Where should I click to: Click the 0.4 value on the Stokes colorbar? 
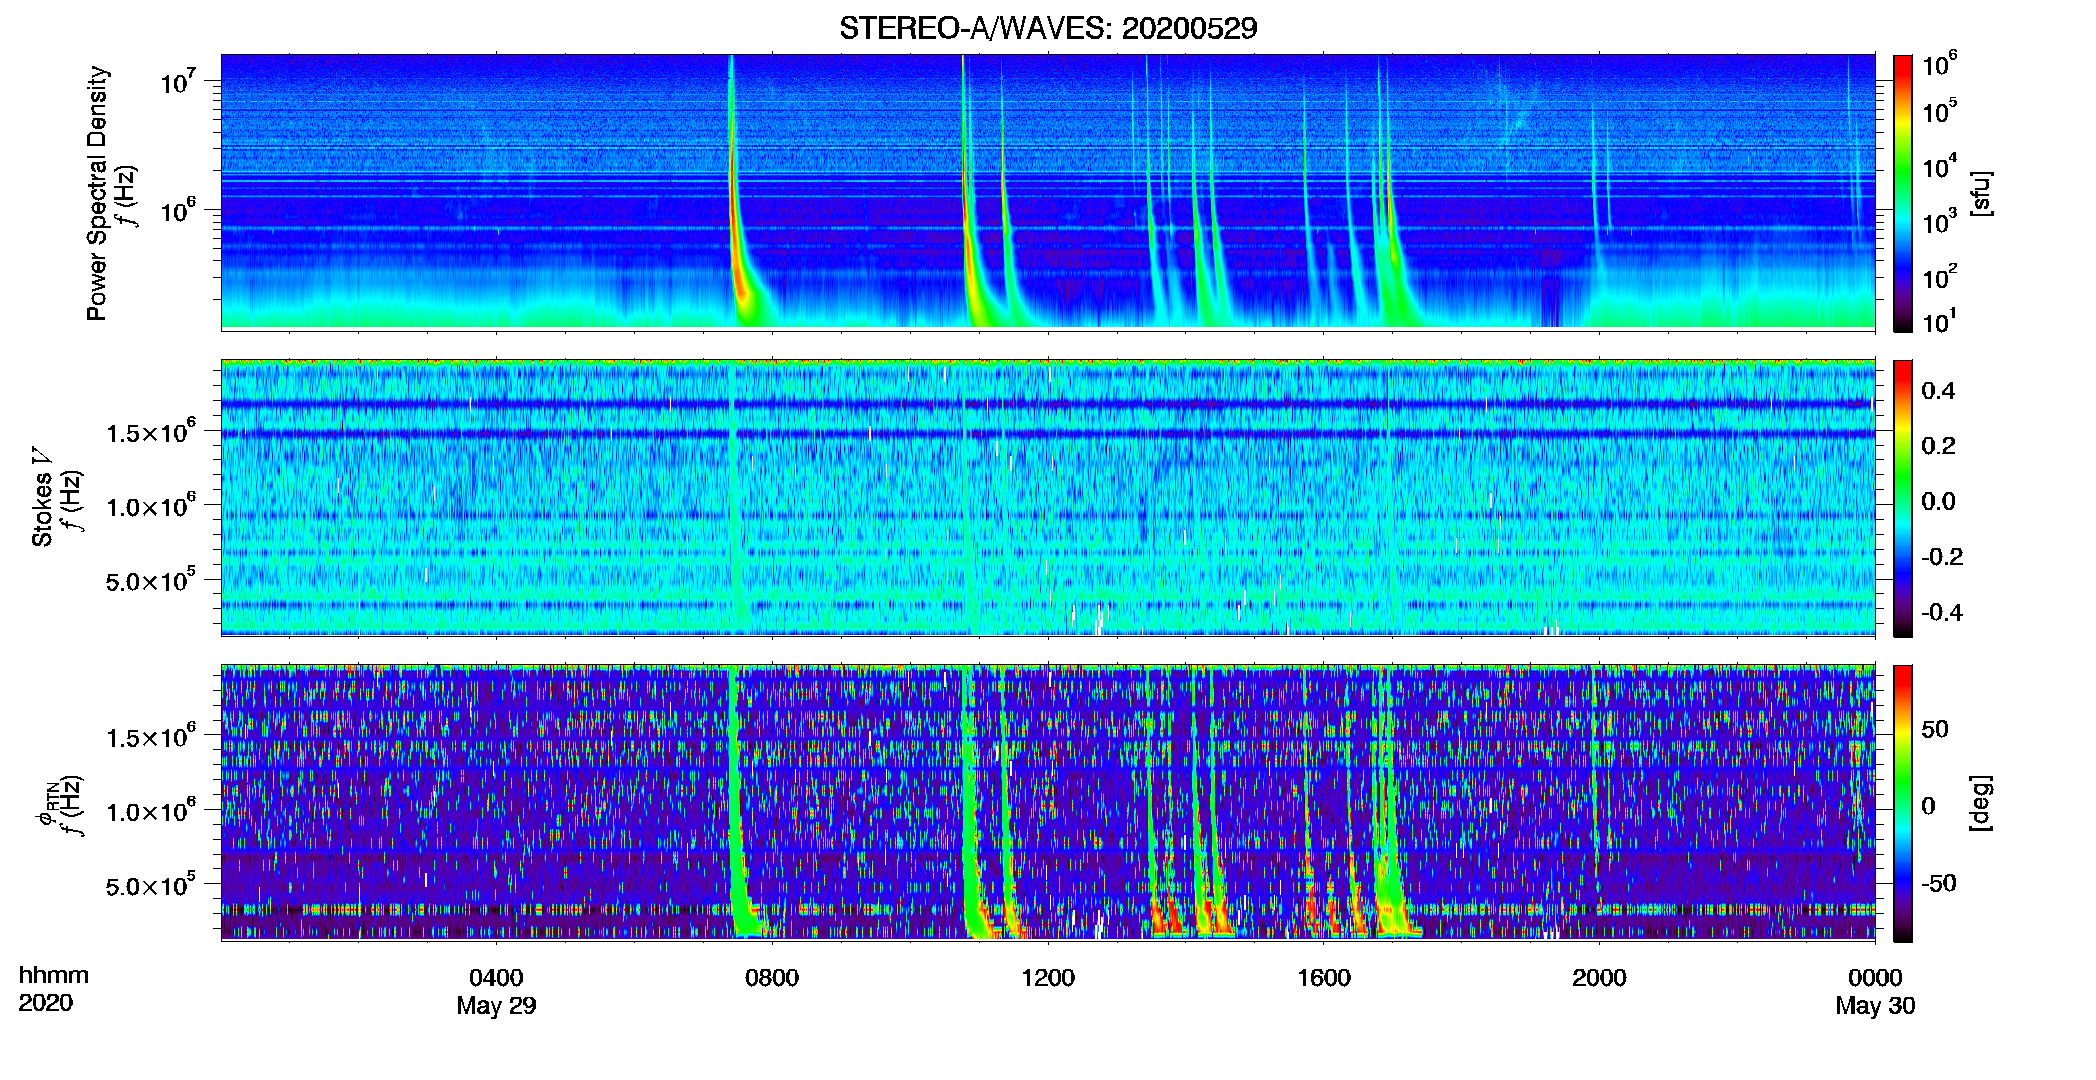1938,391
